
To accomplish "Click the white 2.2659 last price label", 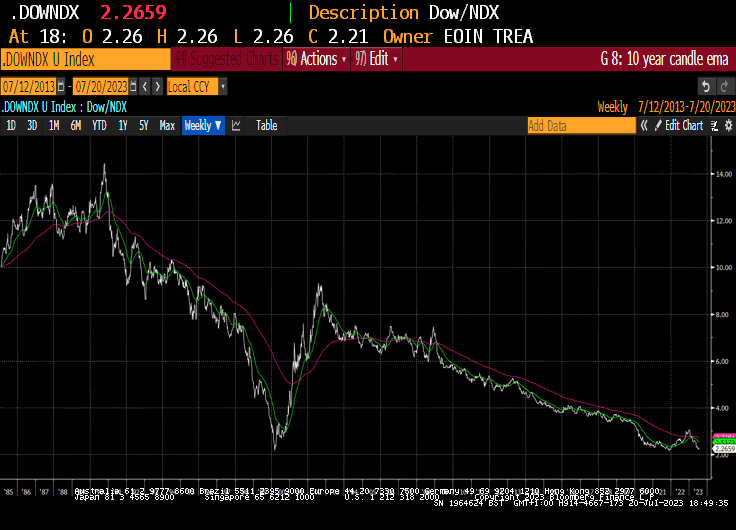I will pyautogui.click(x=724, y=449).
